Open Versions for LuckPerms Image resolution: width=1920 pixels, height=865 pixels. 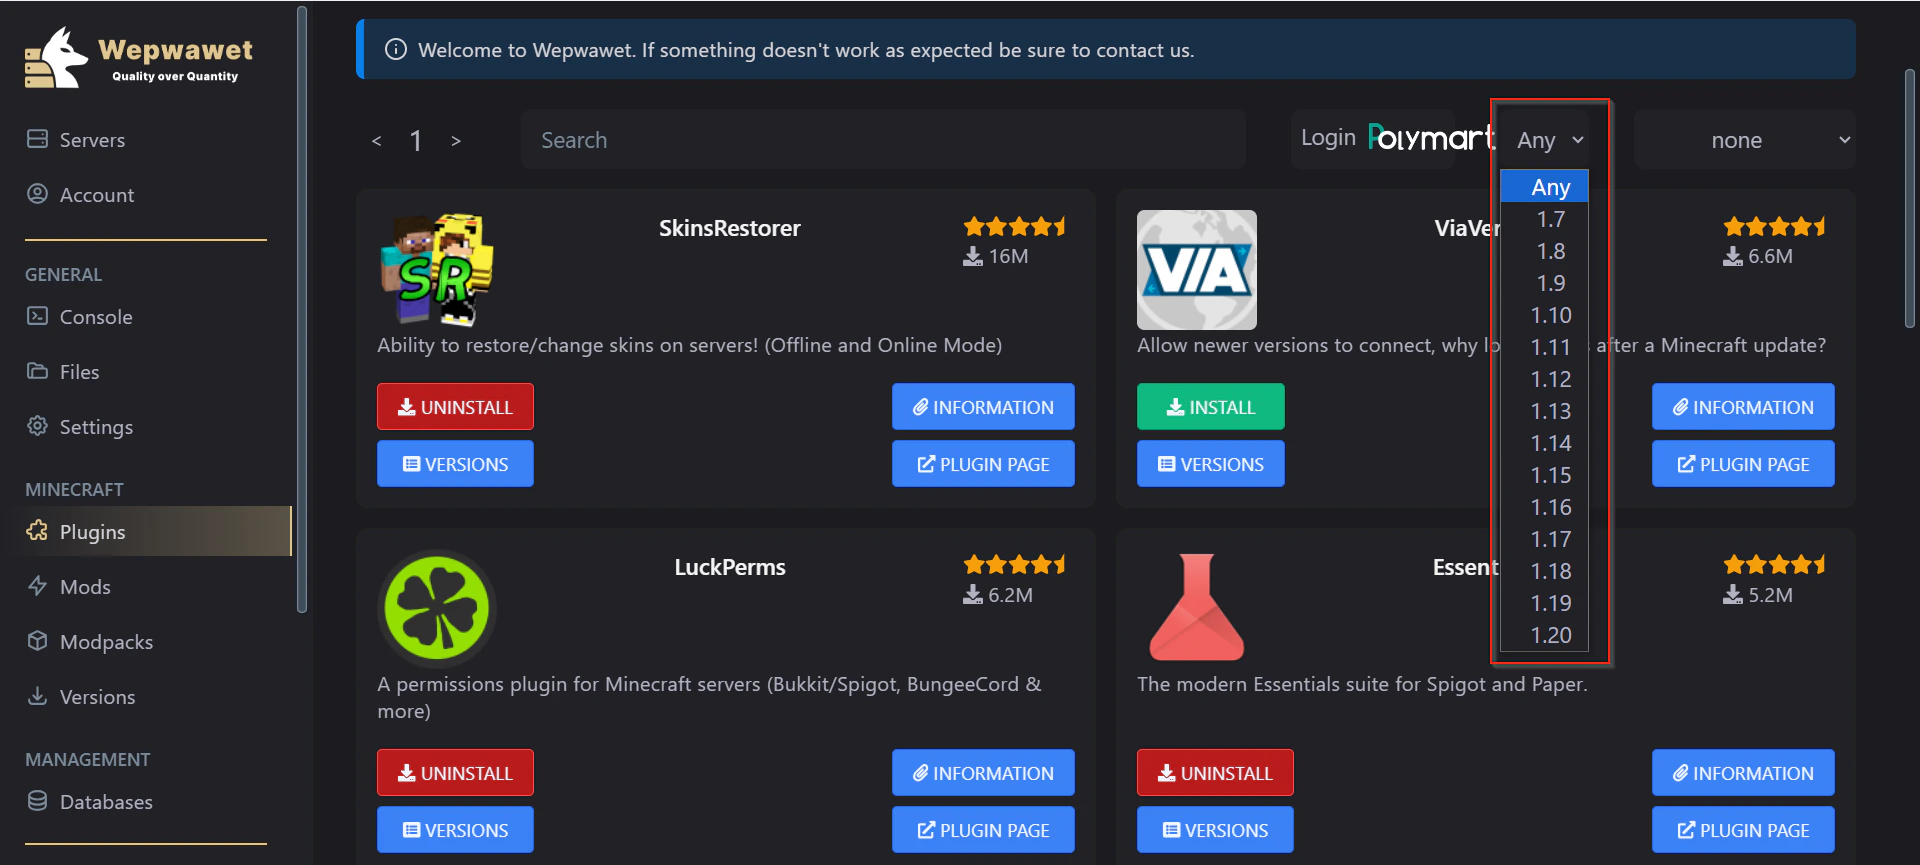tap(455, 830)
